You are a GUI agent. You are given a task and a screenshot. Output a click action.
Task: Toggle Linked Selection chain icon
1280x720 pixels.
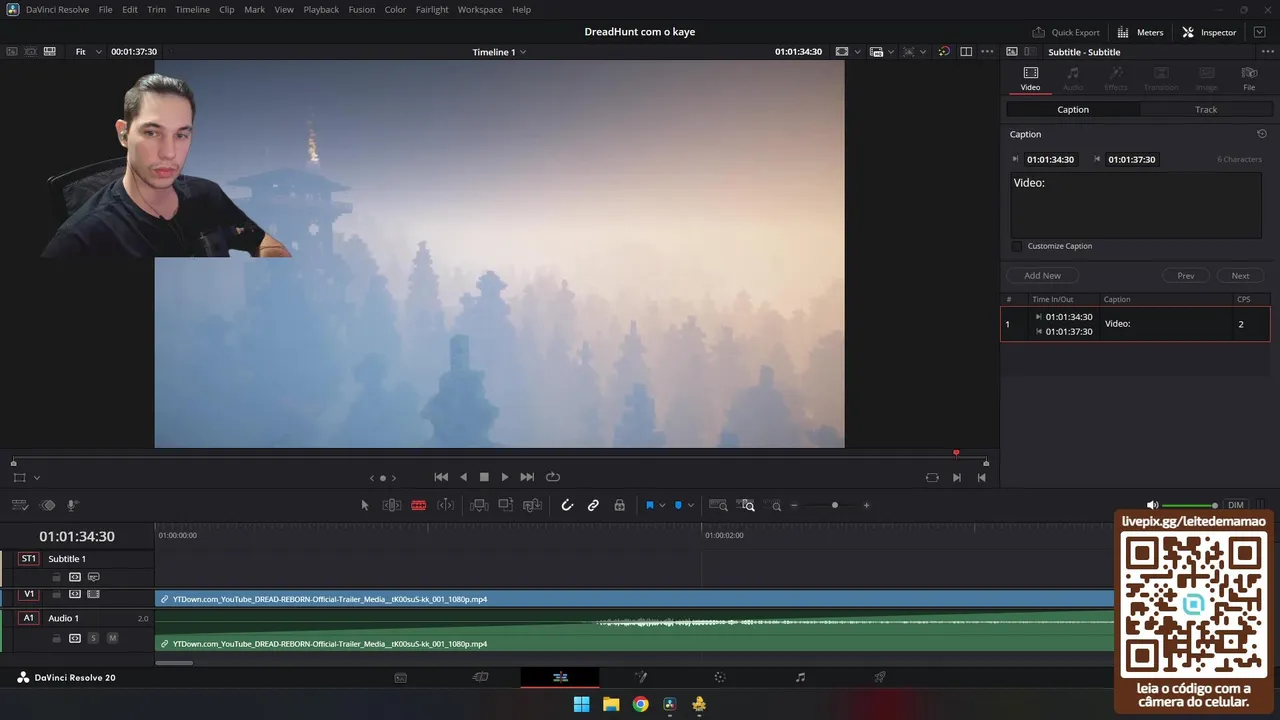point(593,505)
